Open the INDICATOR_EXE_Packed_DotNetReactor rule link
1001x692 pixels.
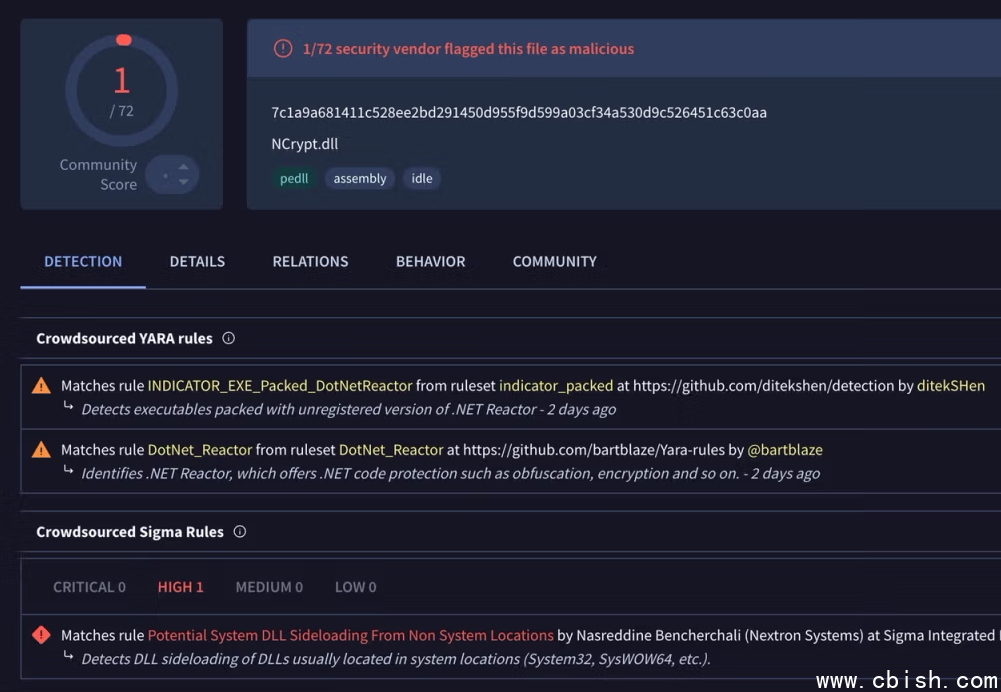point(280,386)
